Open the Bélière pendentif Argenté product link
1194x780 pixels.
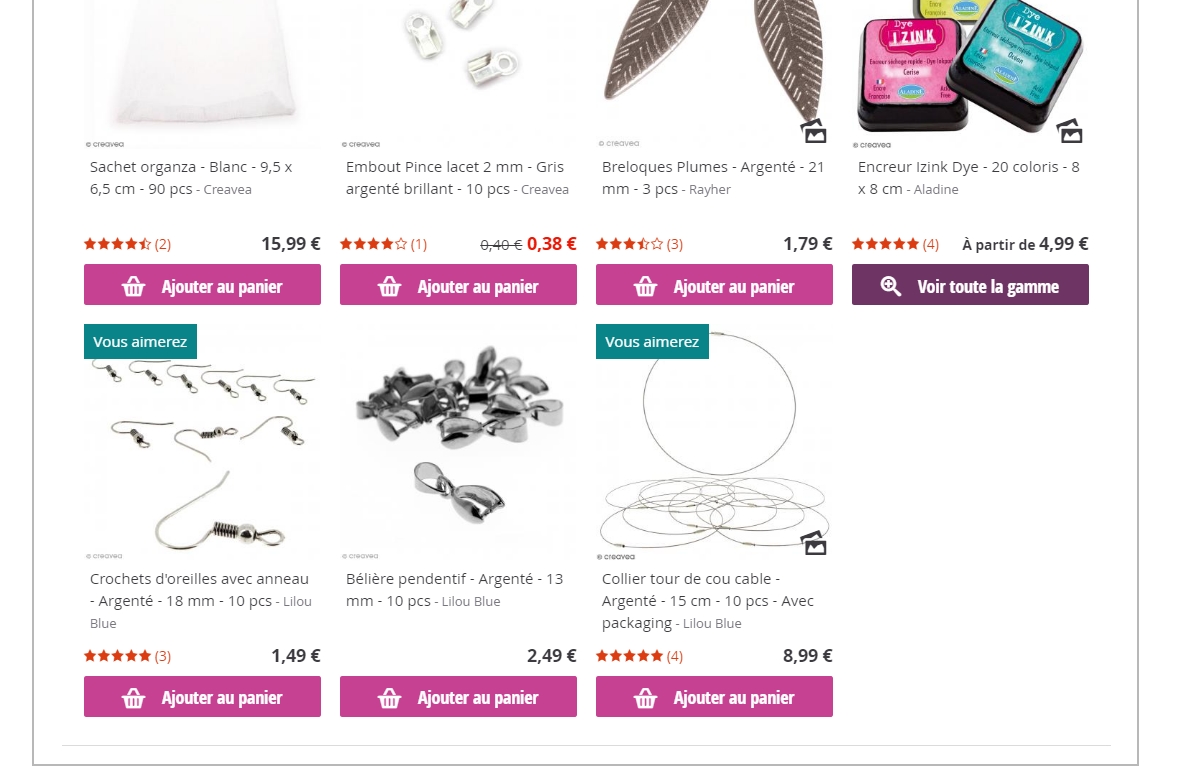pyautogui.click(x=455, y=590)
